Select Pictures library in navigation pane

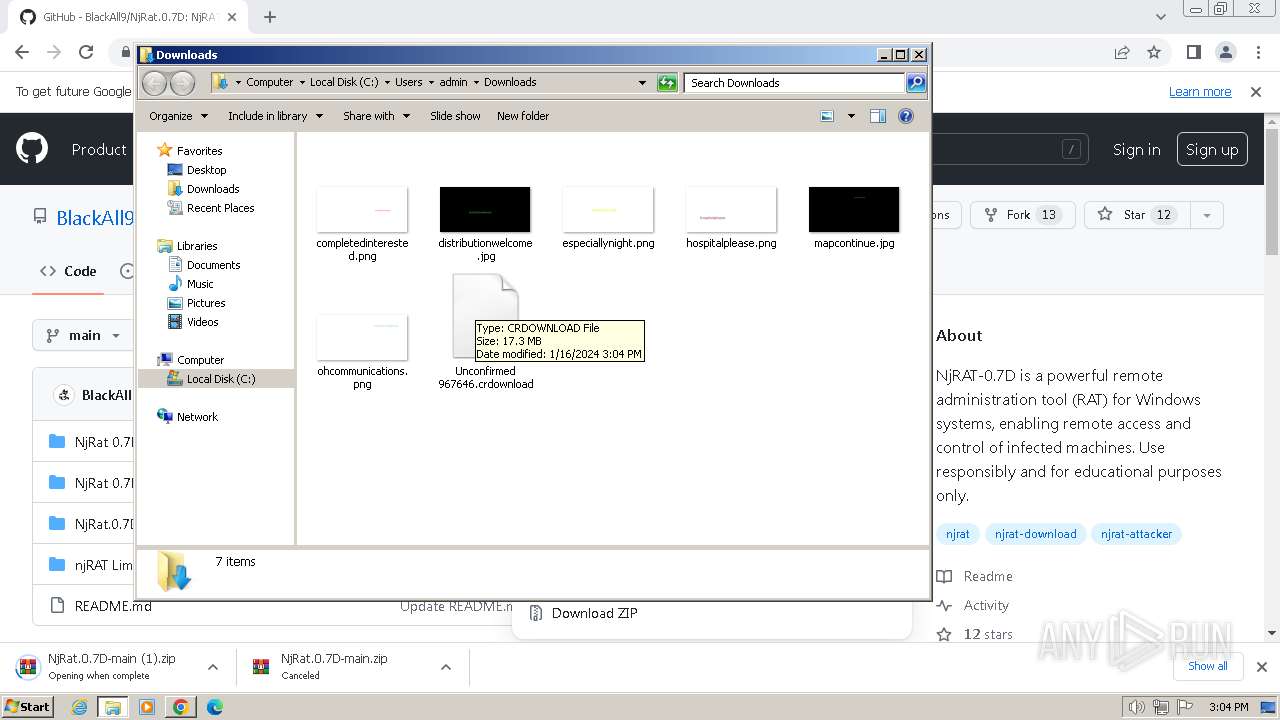click(206, 303)
